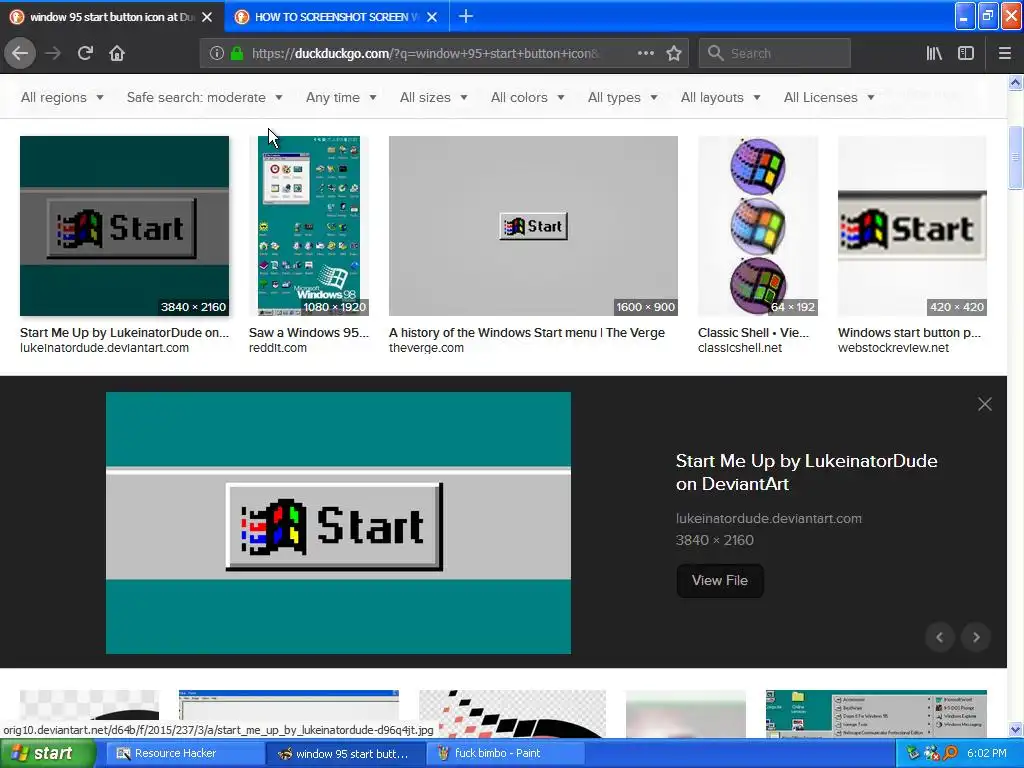Click the taskbar clock 6:02 PM
The height and width of the screenshot is (768, 1024).
(x=987, y=754)
